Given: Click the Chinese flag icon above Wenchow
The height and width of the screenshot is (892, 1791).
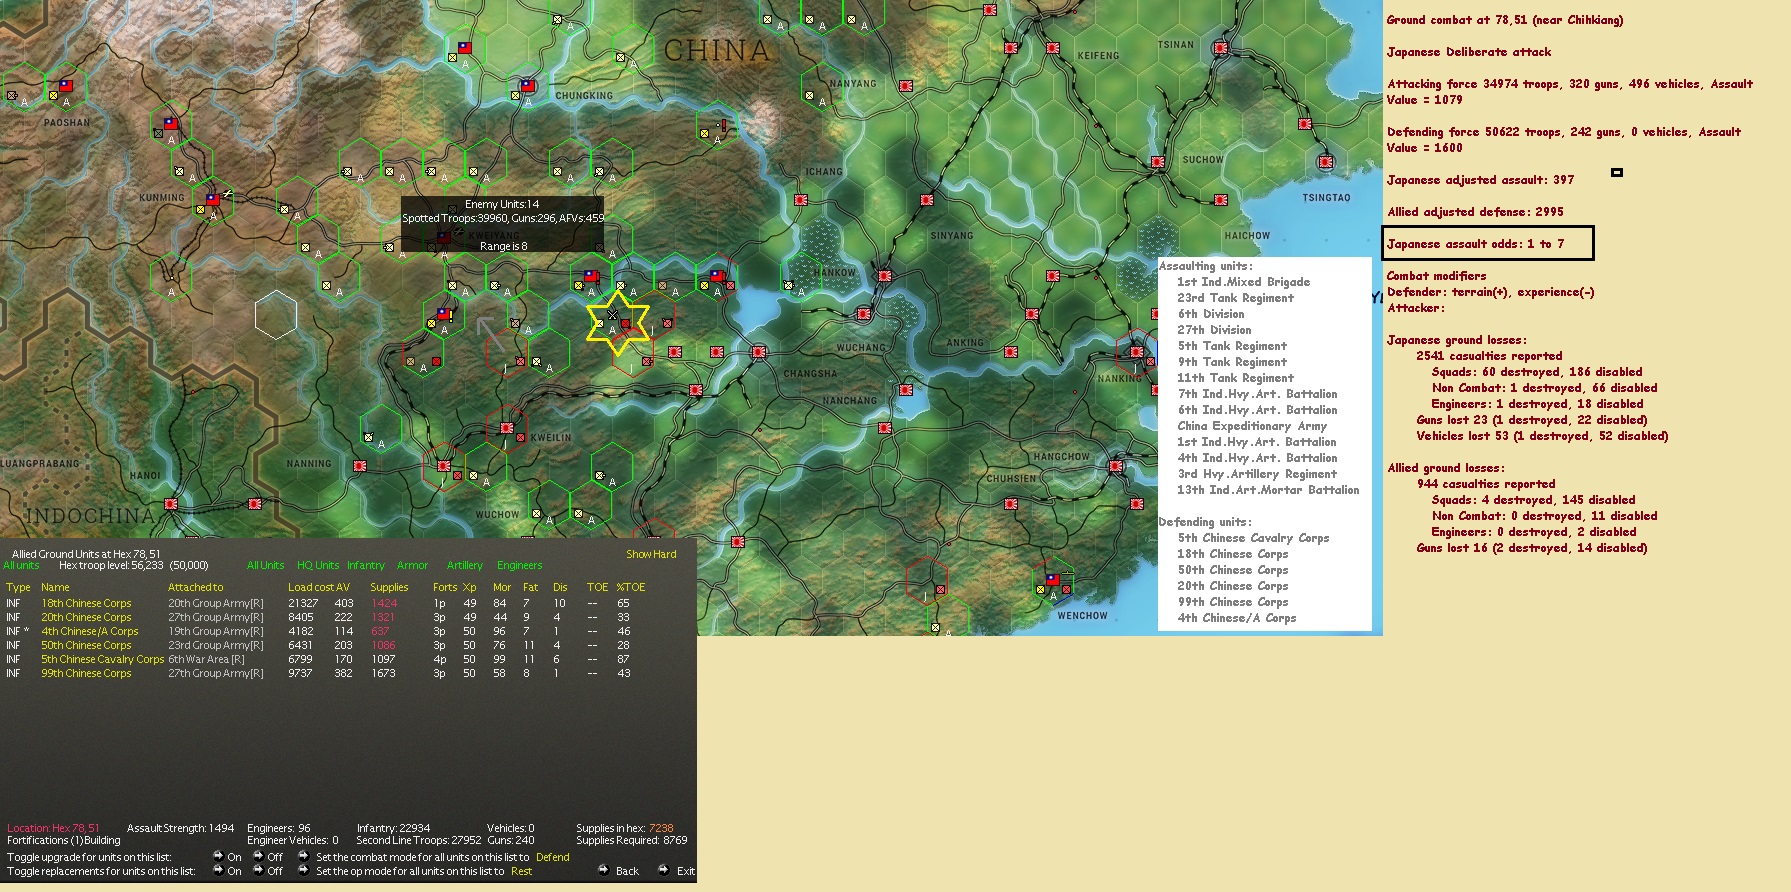Looking at the screenshot, I should click(x=1052, y=580).
